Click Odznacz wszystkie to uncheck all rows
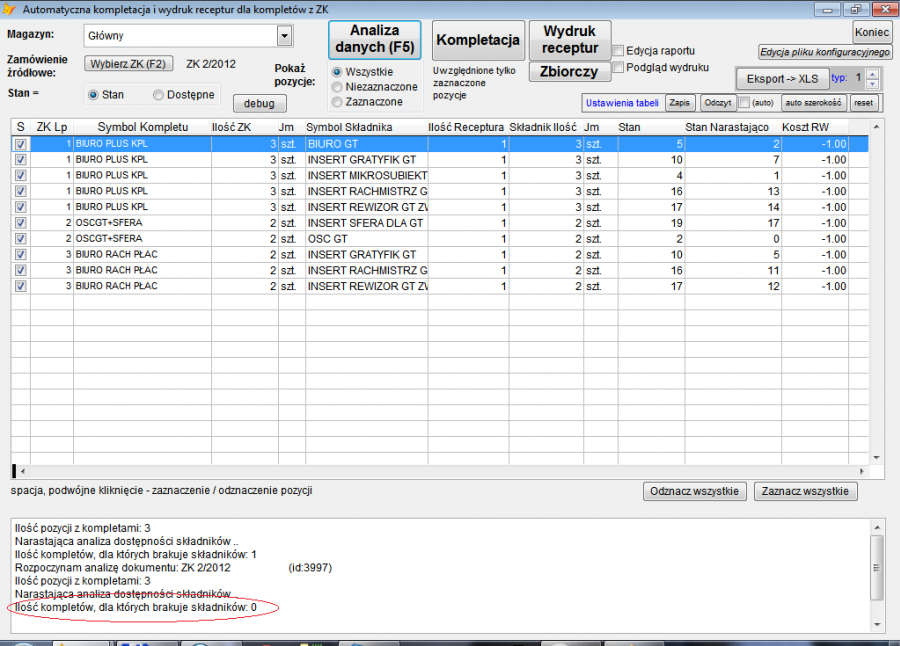This screenshot has height=646, width=900. click(695, 492)
